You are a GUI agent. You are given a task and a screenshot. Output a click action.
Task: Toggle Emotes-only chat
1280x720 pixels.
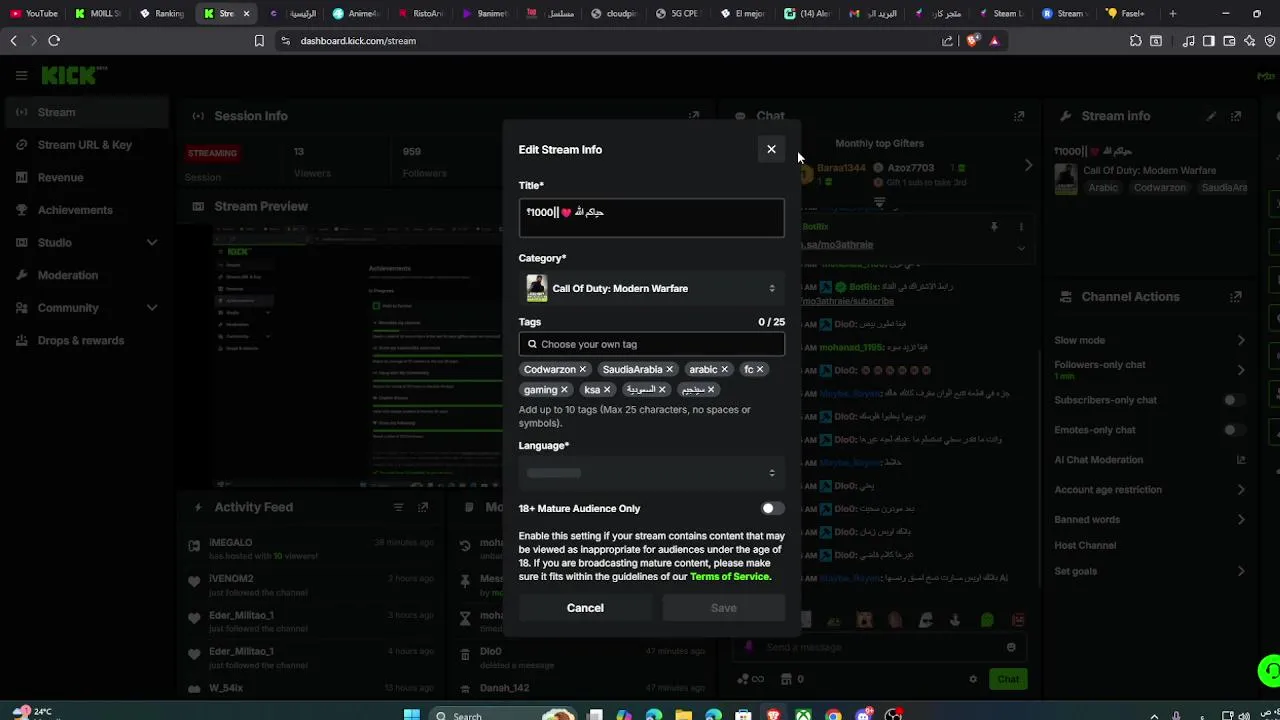tap(1235, 430)
